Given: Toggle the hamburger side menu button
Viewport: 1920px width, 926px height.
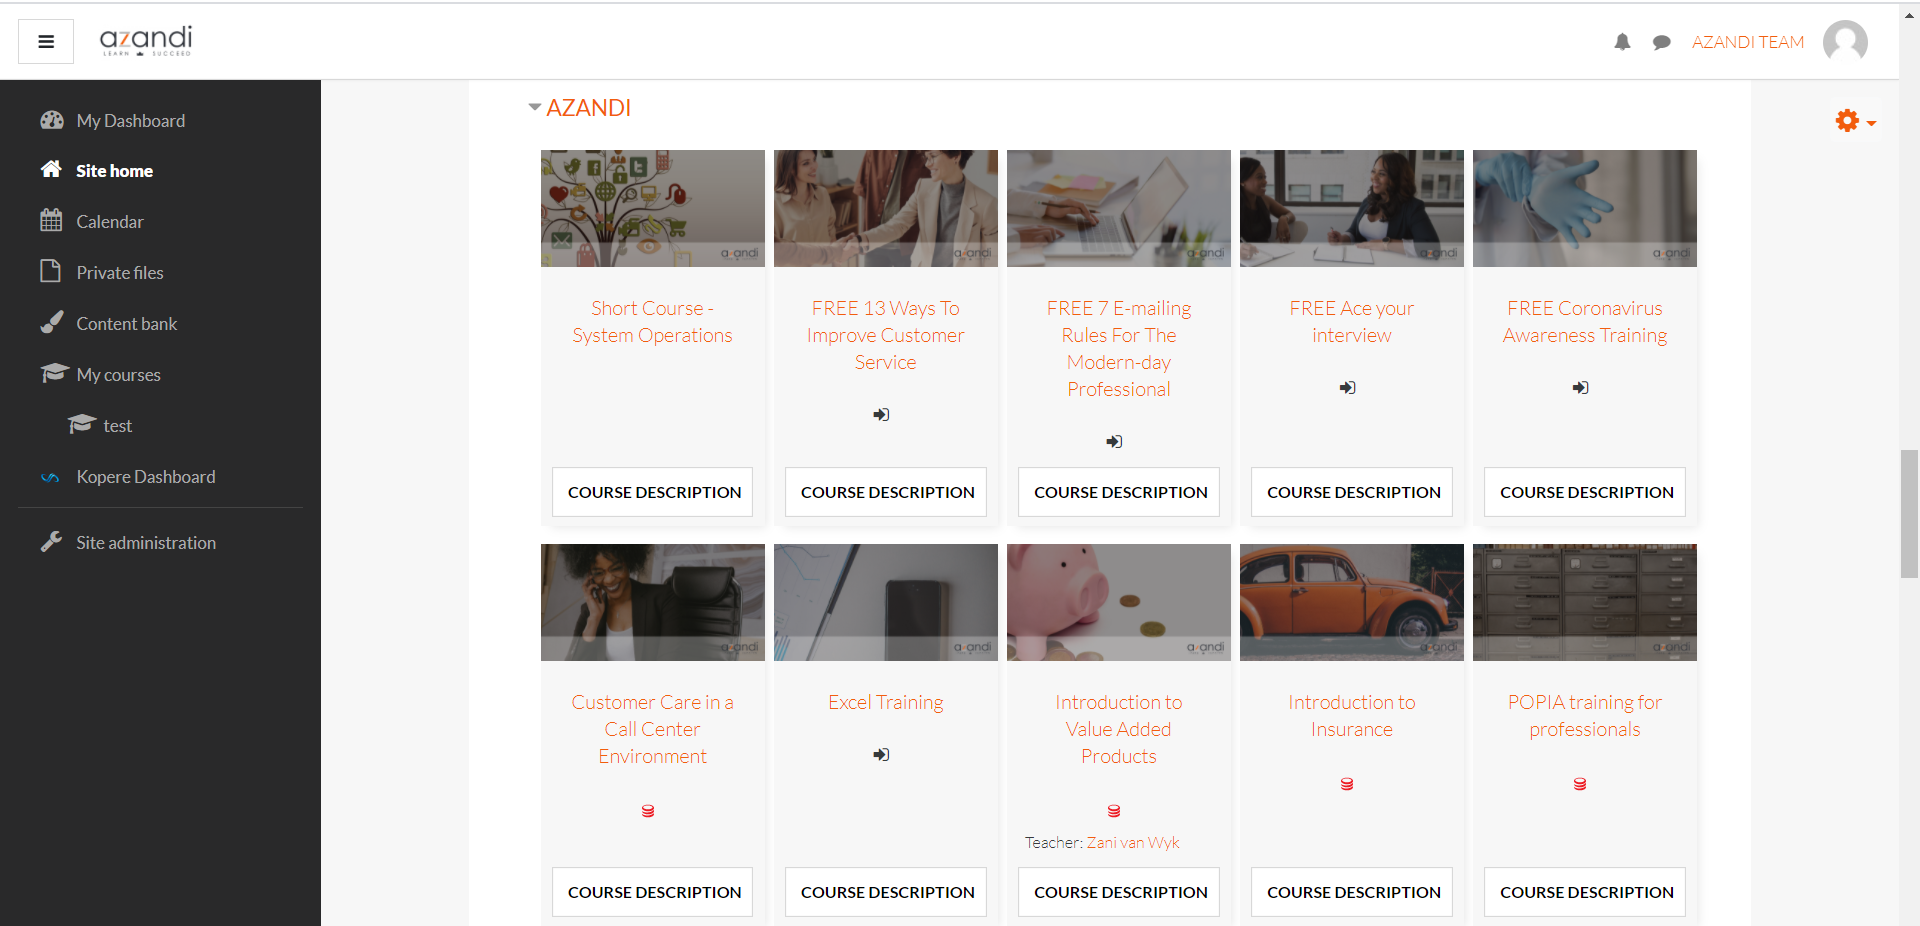Looking at the screenshot, I should pos(46,42).
